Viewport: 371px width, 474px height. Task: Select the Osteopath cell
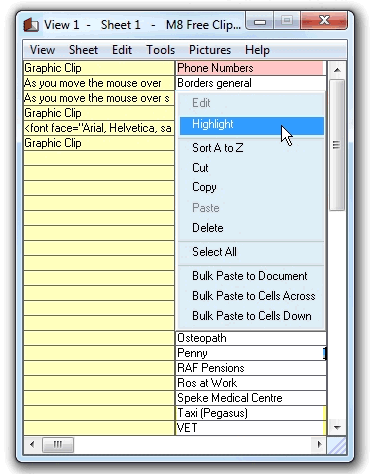[250, 338]
